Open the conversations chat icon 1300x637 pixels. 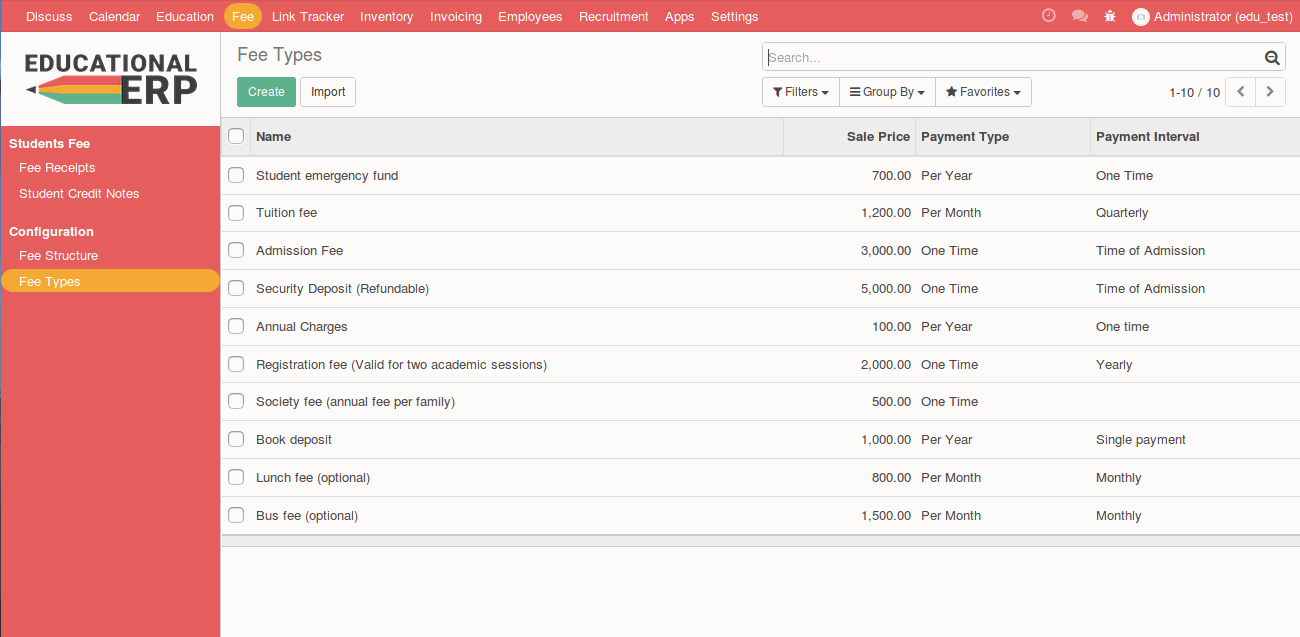[x=1079, y=16]
